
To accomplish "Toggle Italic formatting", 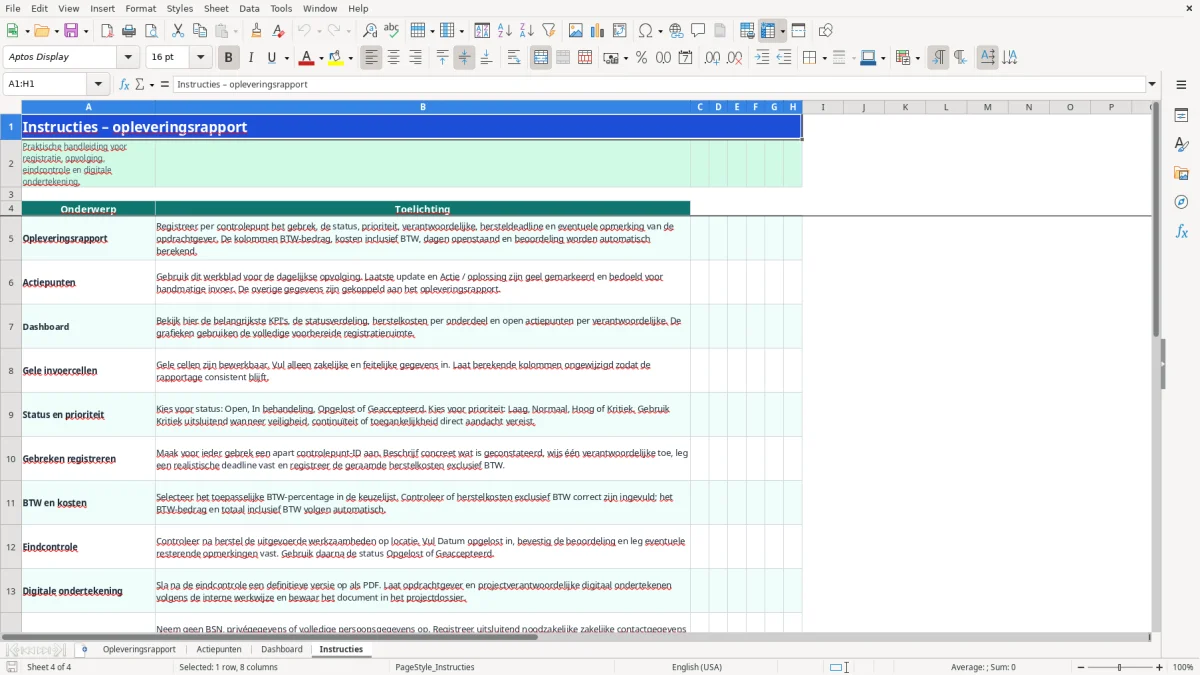I will point(251,58).
